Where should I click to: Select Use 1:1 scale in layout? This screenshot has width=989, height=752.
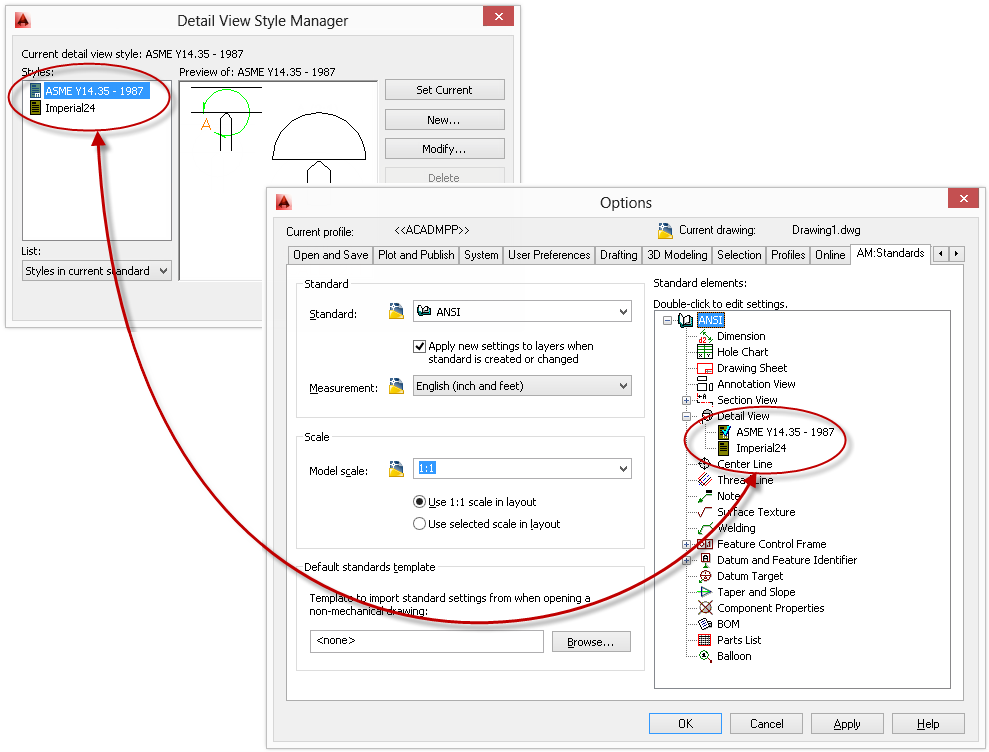[419, 502]
